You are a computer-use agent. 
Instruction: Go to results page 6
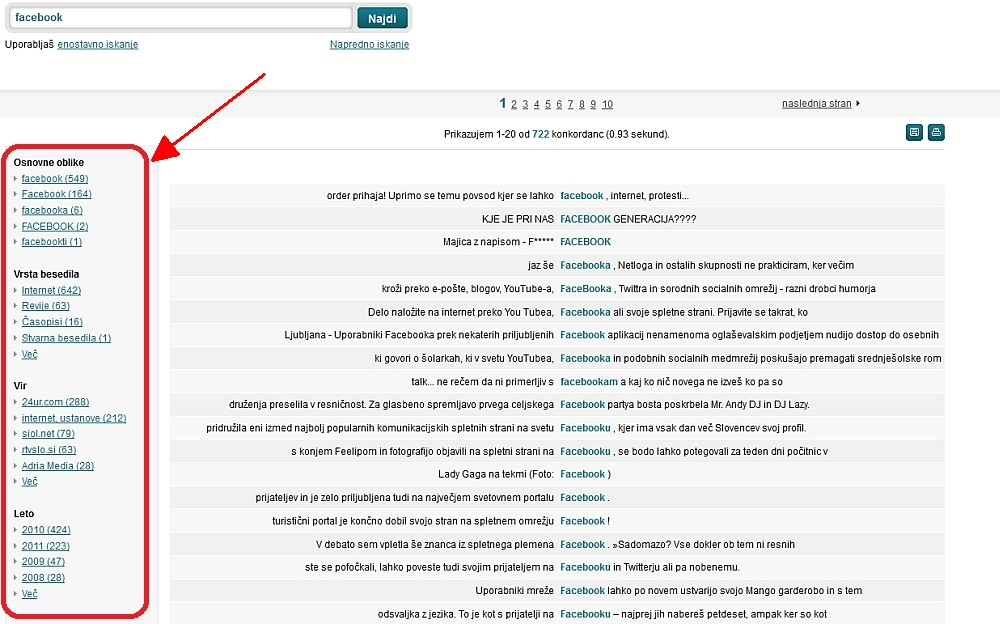click(559, 104)
